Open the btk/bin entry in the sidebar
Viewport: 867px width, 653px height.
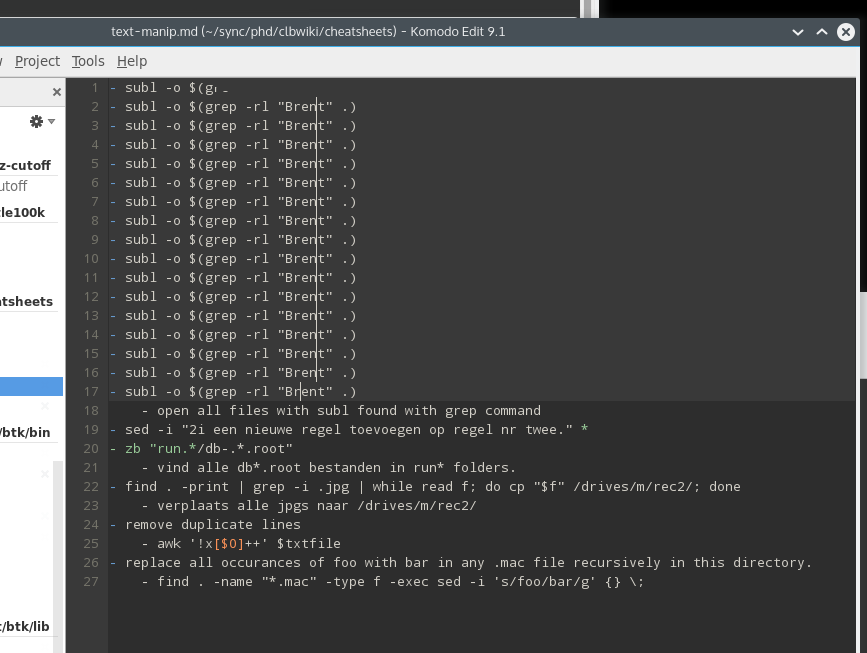(x=26, y=432)
